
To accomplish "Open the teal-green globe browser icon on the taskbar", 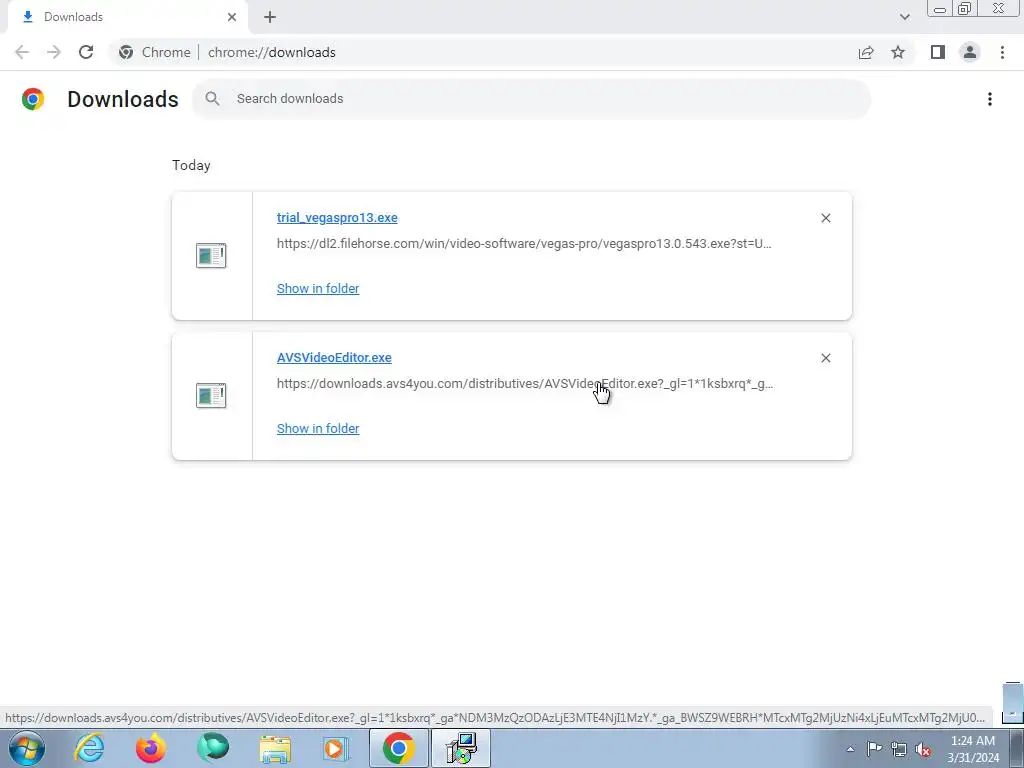I will point(213,748).
